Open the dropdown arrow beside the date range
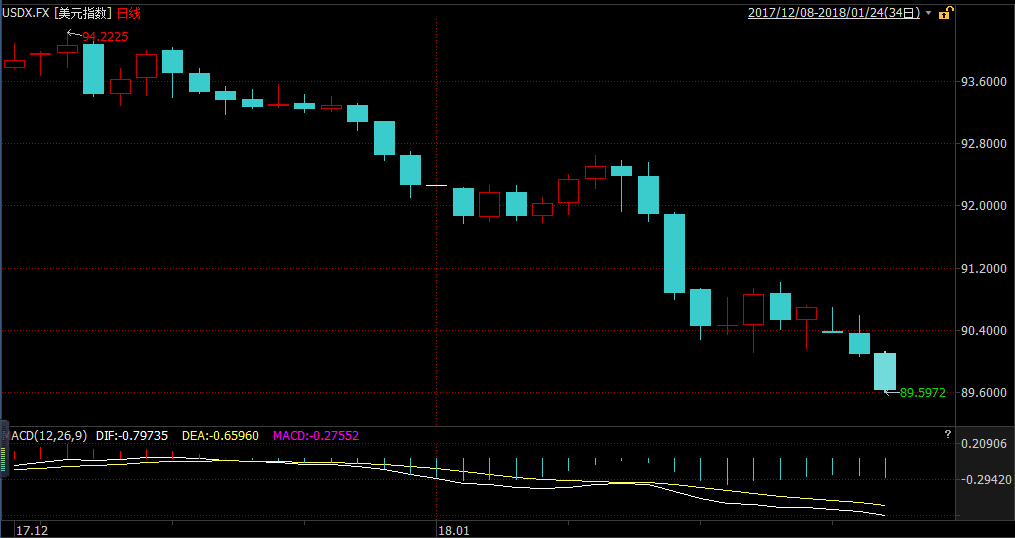1015x538 pixels. tap(929, 13)
